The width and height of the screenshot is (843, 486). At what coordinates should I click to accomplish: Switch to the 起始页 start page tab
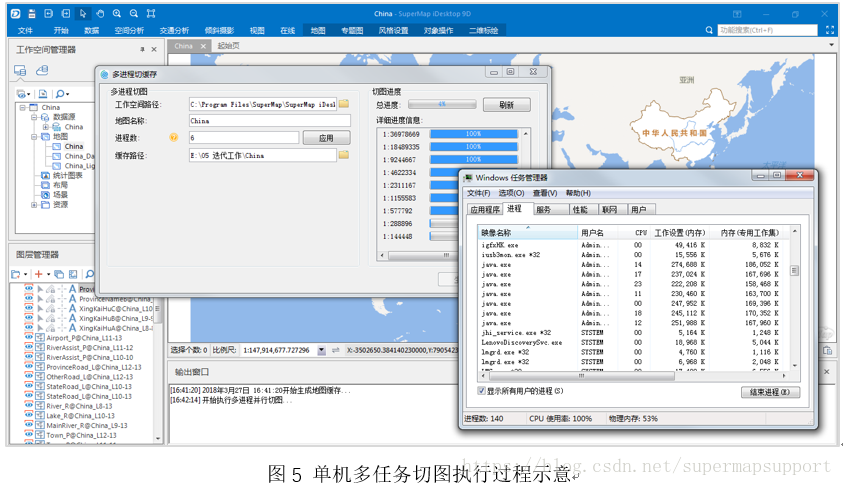click(x=228, y=46)
